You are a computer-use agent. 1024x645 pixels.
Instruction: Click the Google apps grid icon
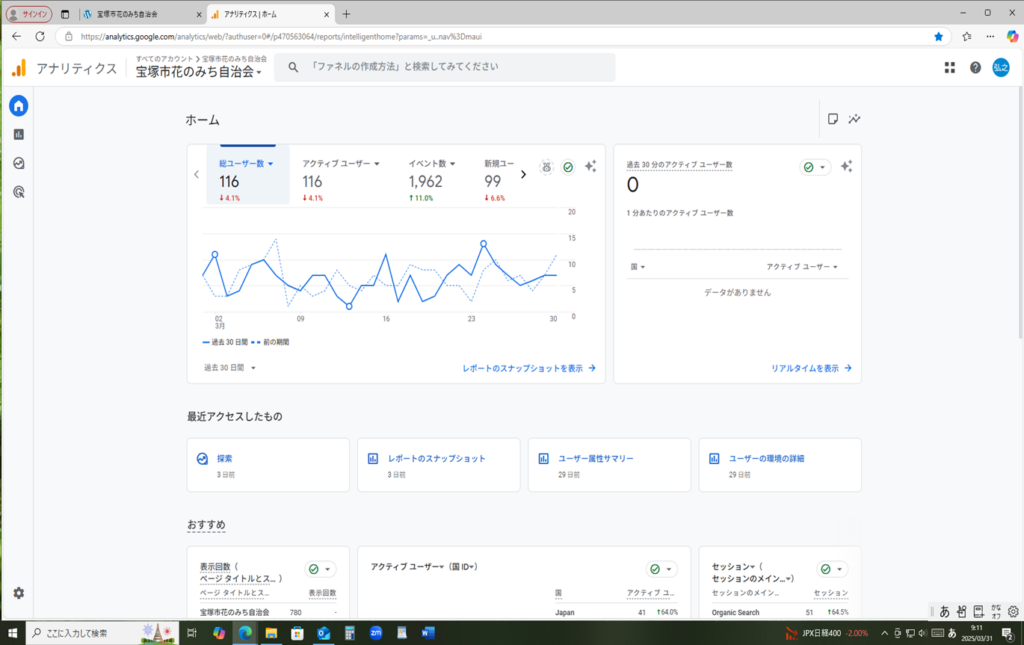949,67
